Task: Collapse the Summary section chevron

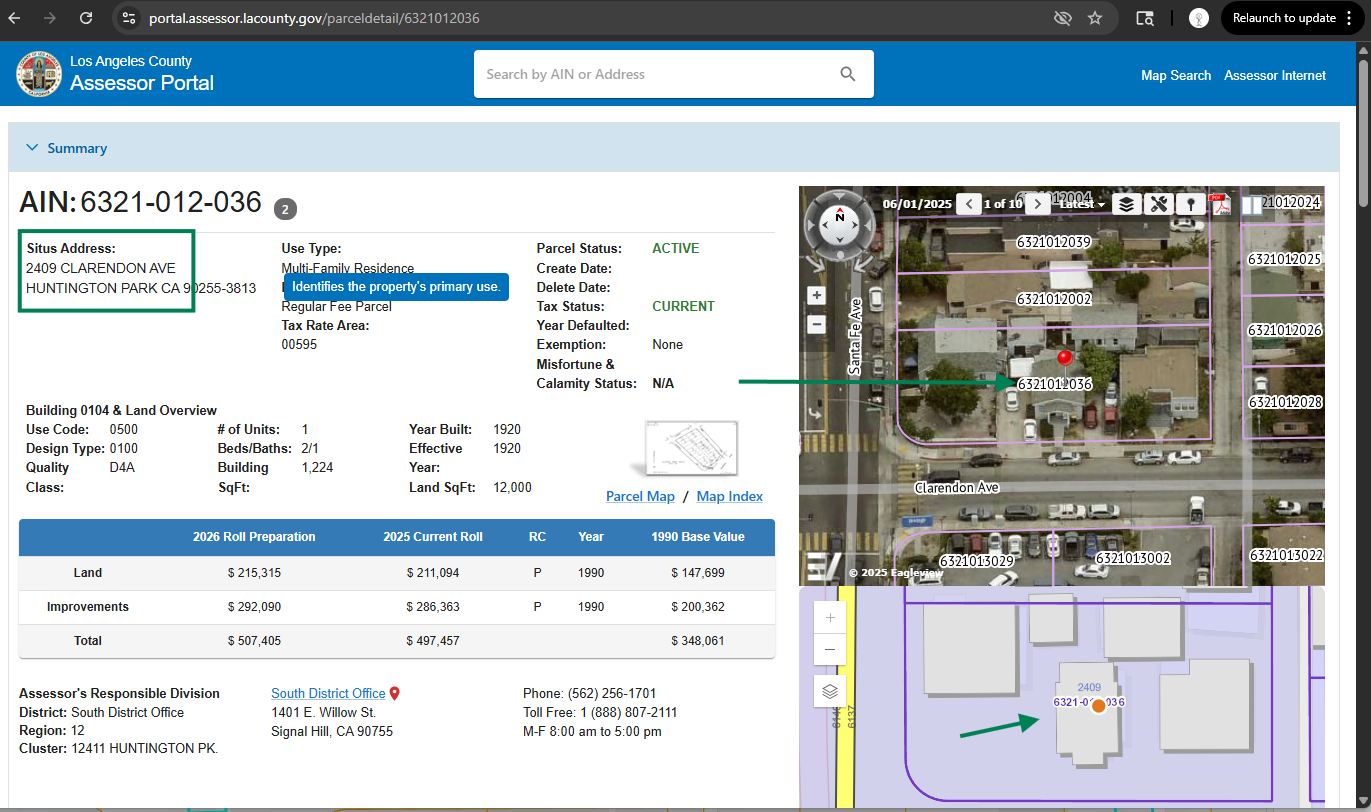Action: pos(30,148)
